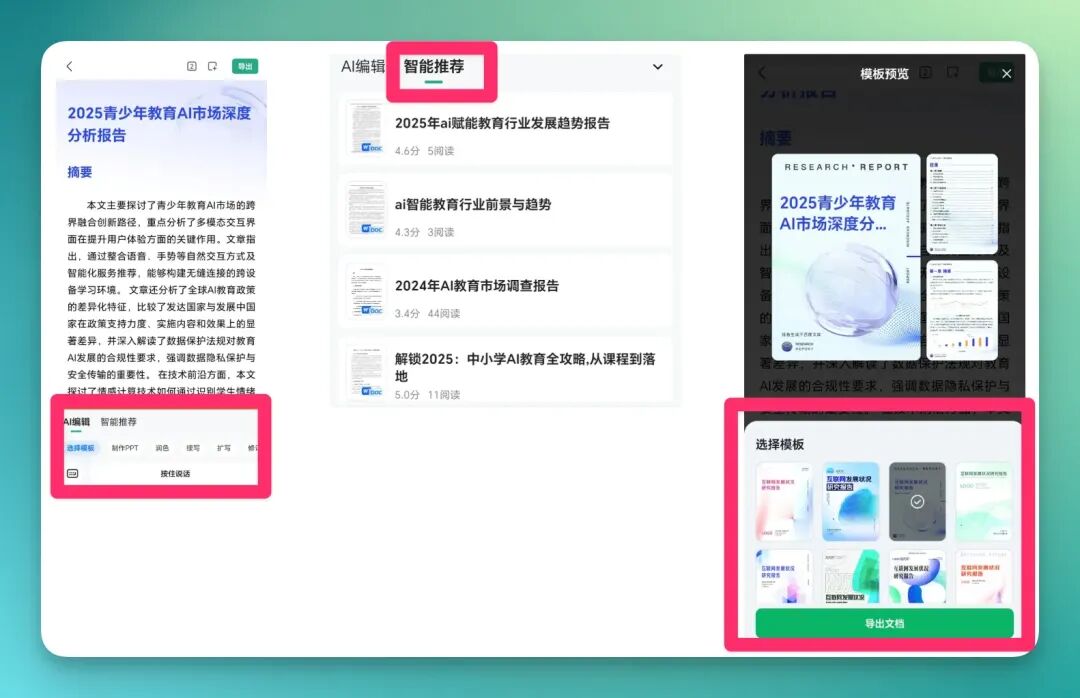1080x698 pixels.
Task: Switch to keyboard input icon beside 按住说话
Action: click(x=72, y=473)
